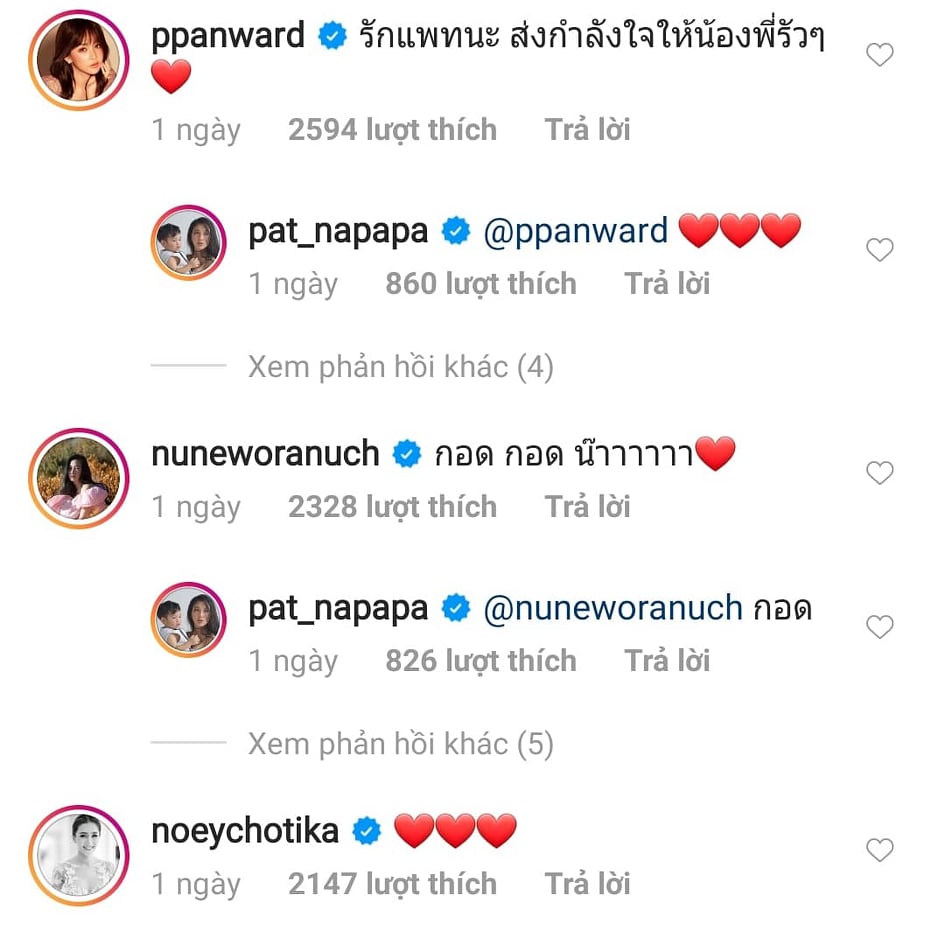This screenshot has height=936, width=936.
Task: Show the 860 lượt thích likes list
Action: (481, 284)
